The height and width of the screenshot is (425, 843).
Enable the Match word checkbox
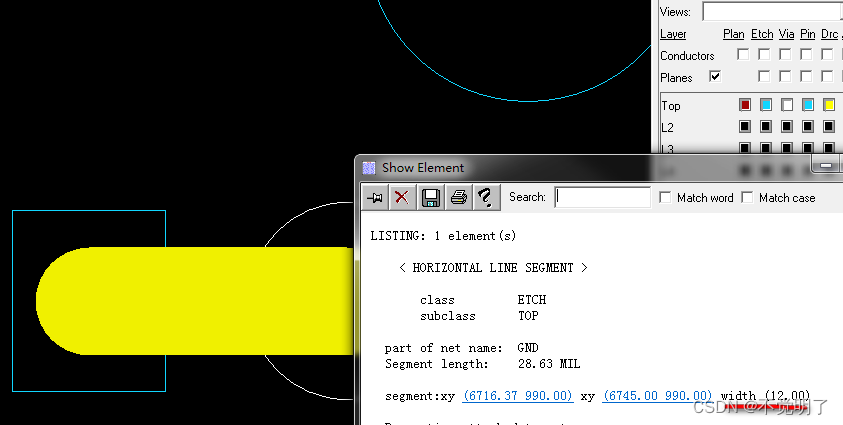click(x=665, y=198)
